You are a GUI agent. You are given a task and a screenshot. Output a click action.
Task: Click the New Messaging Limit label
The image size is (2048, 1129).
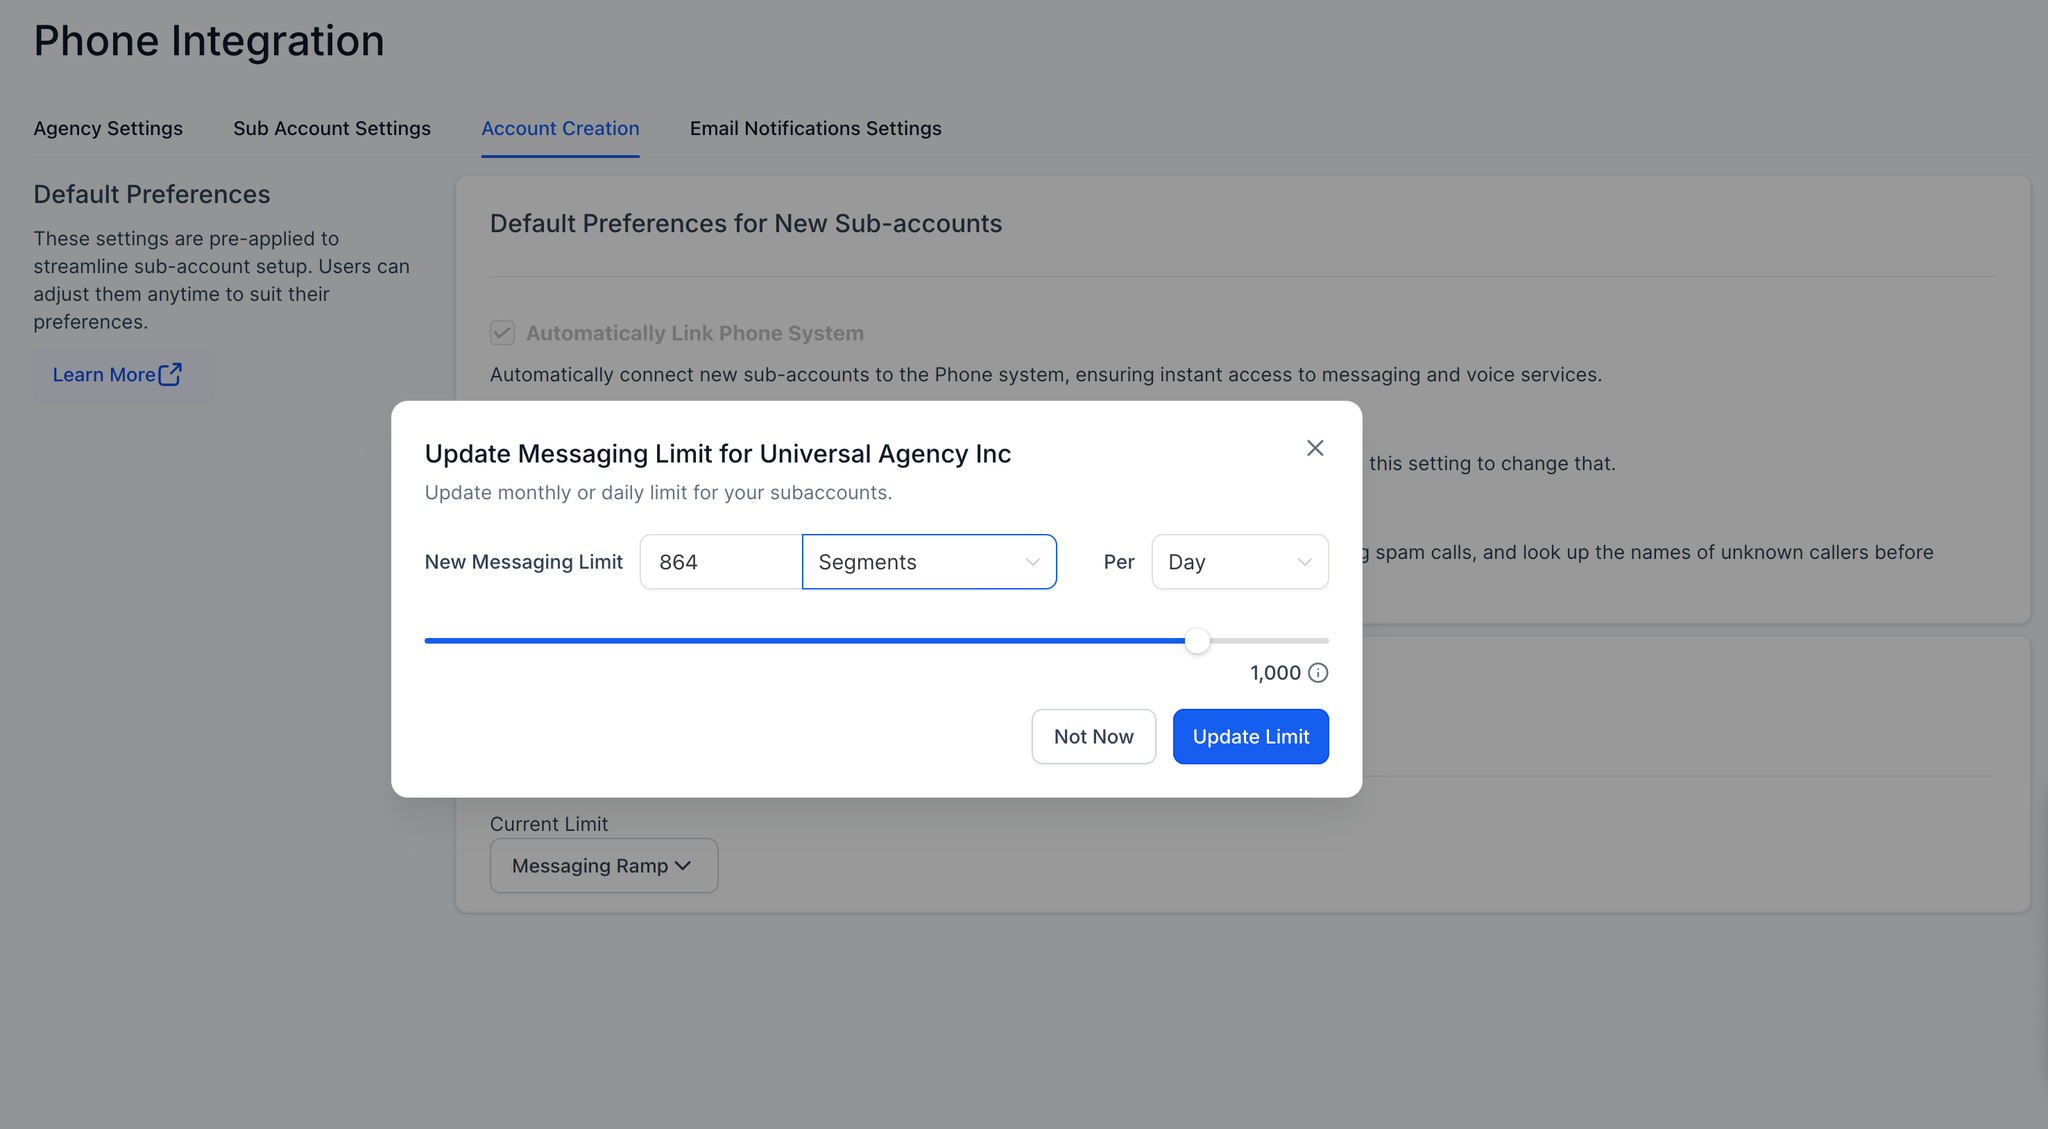click(524, 562)
